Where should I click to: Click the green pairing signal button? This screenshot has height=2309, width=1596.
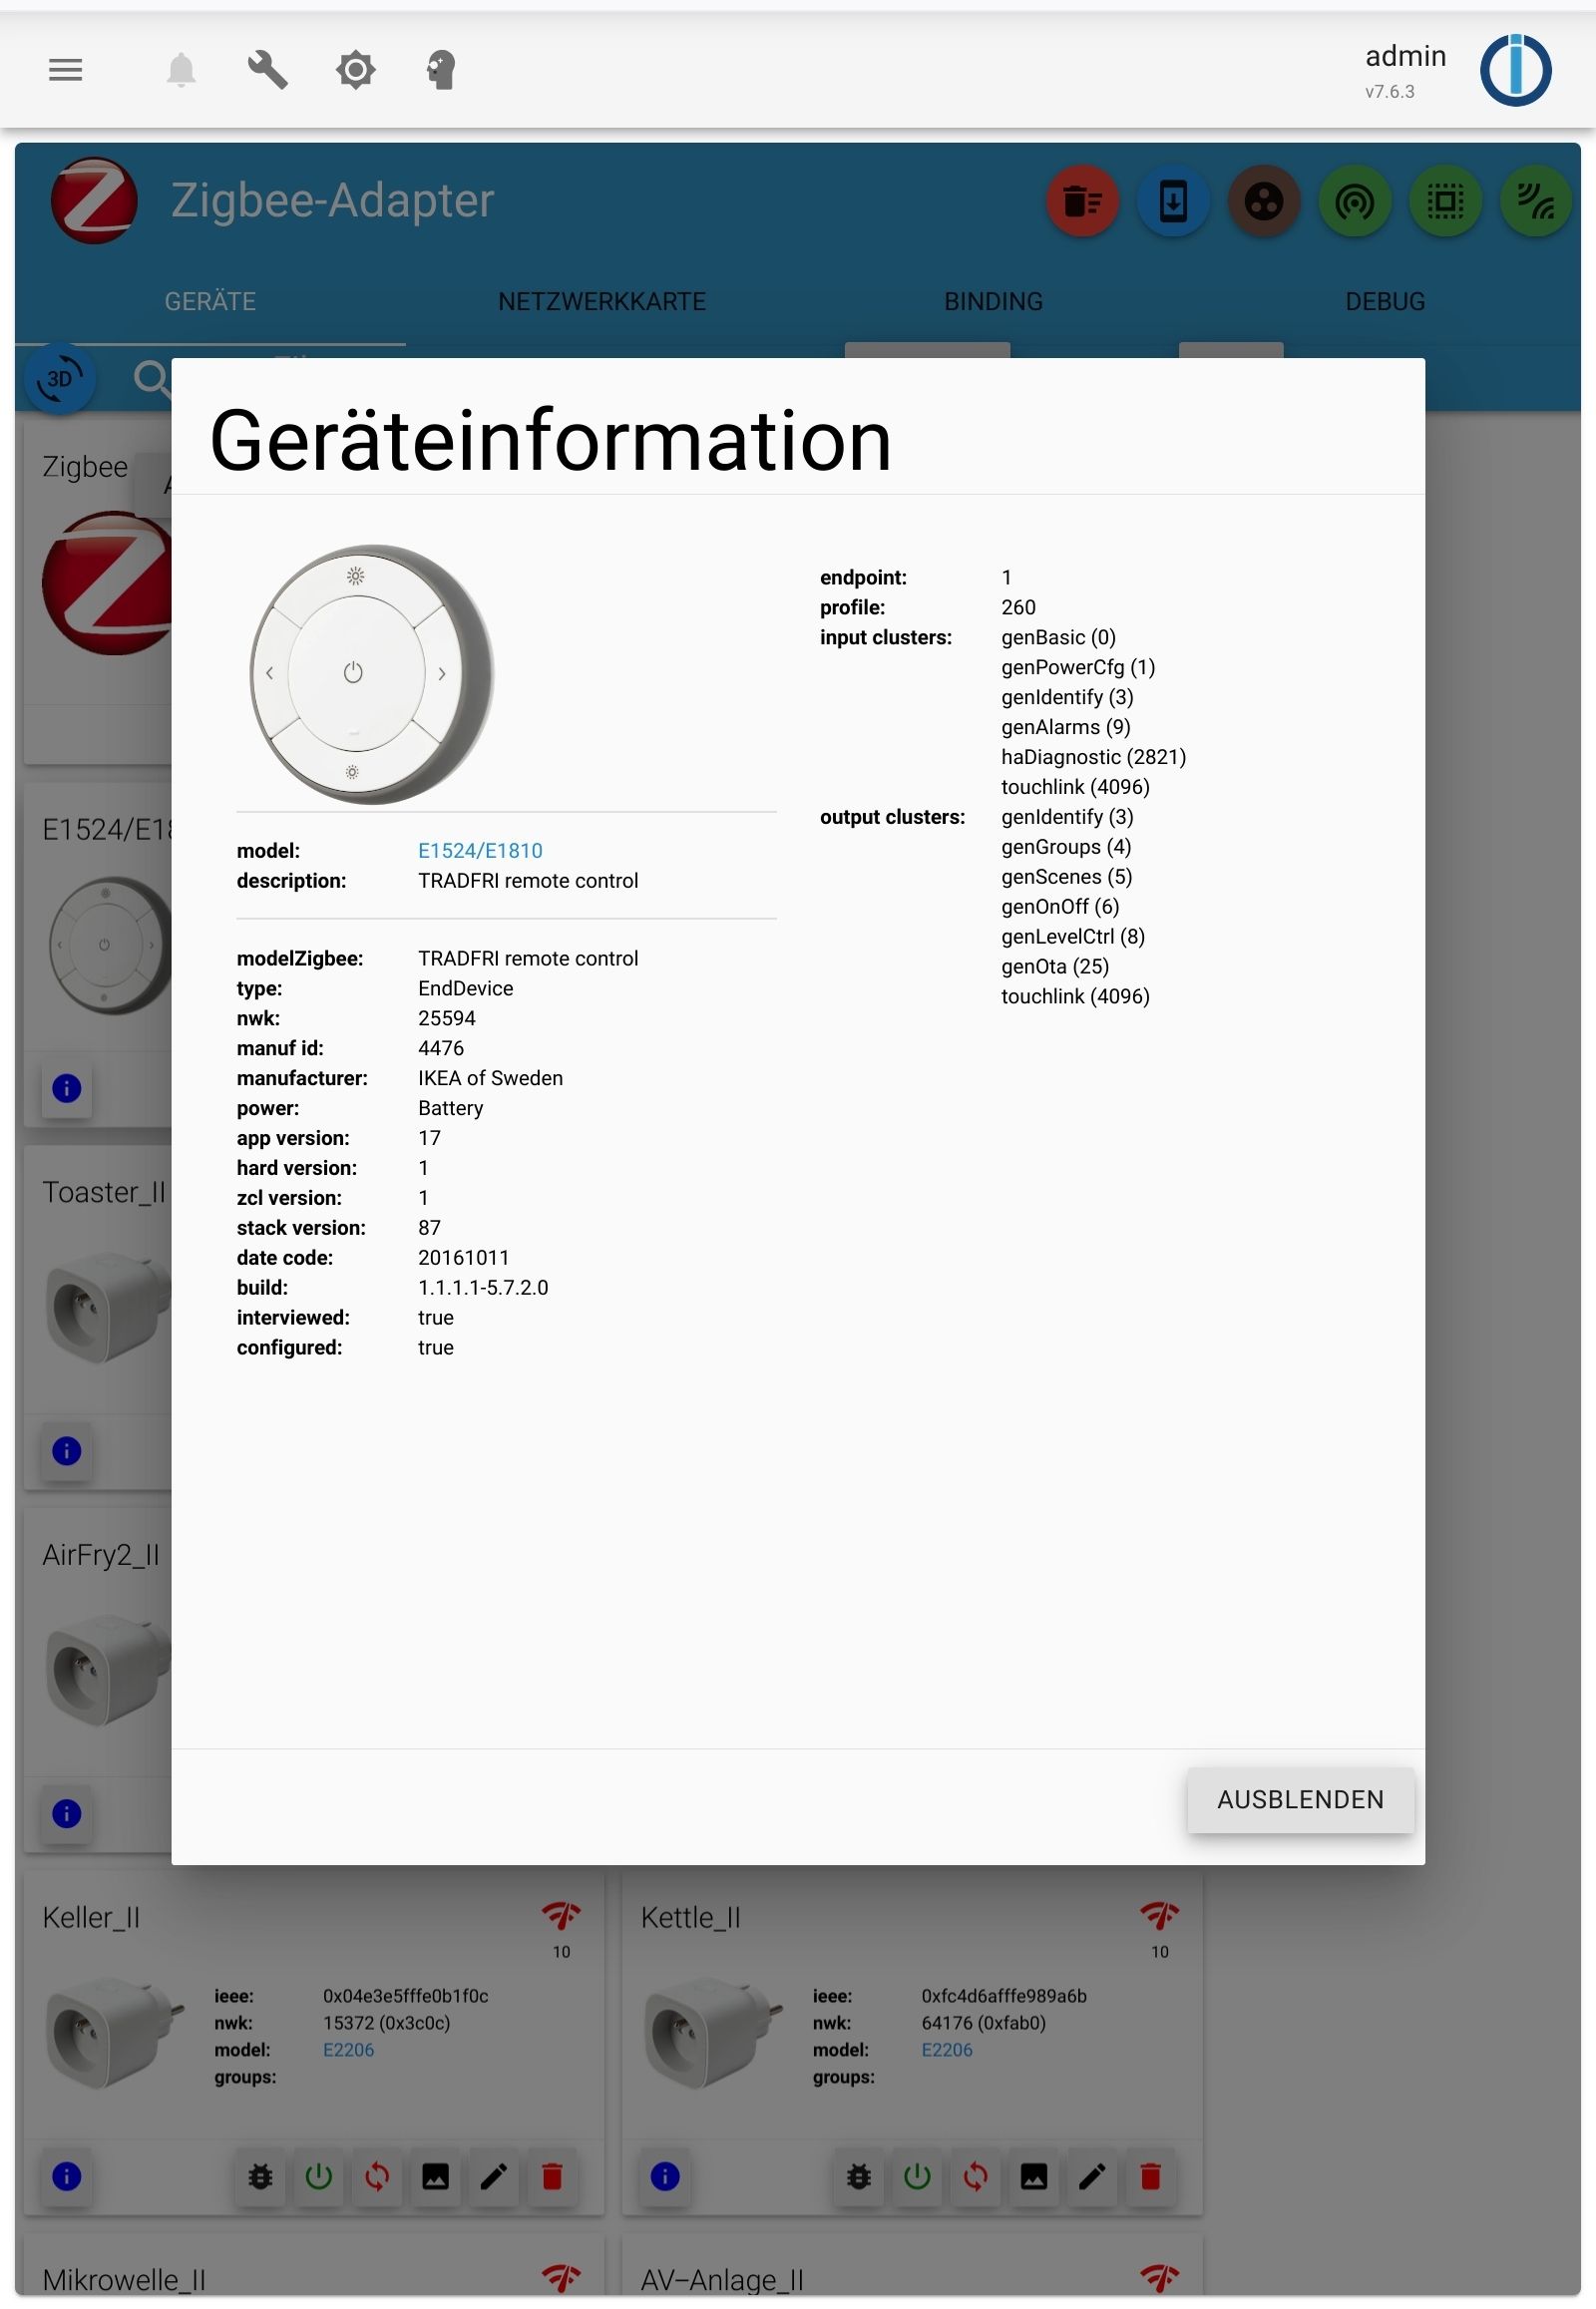(x=1536, y=201)
